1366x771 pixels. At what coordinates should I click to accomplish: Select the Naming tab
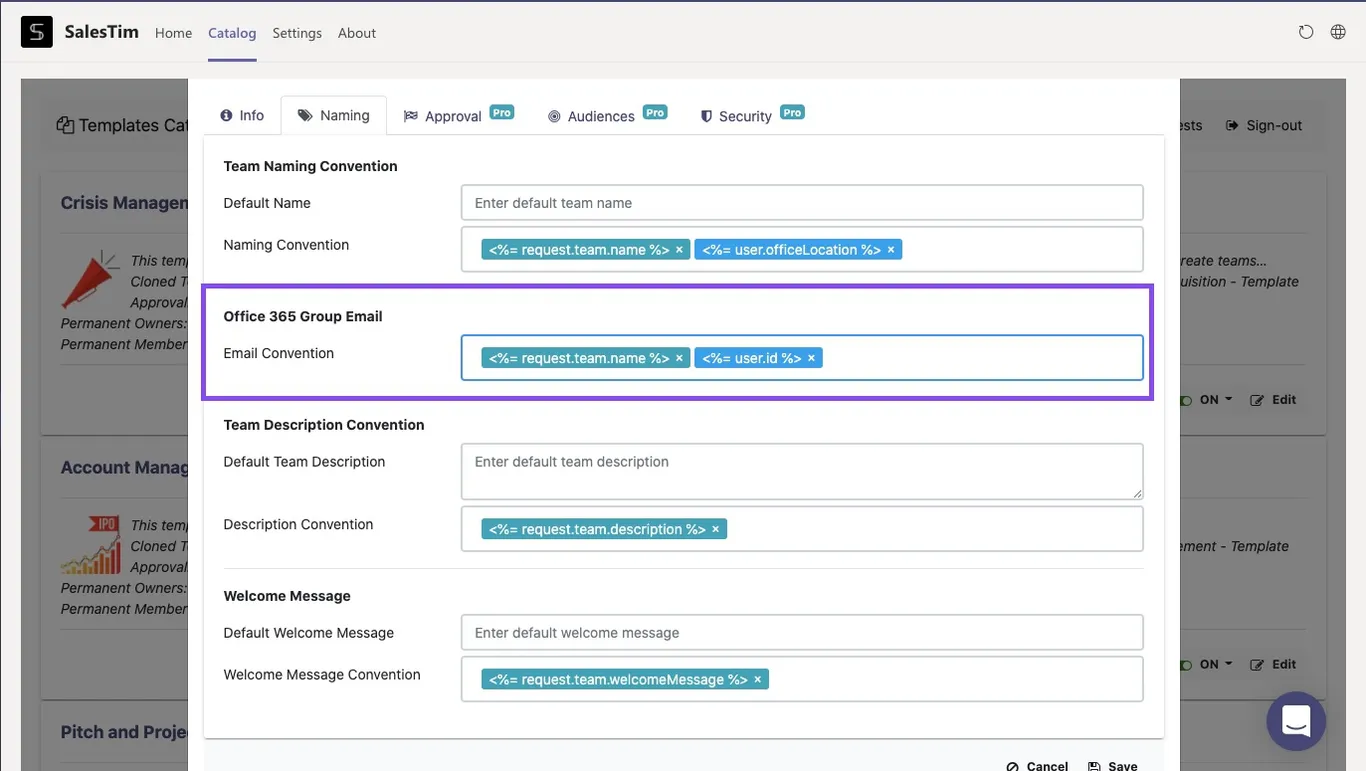tap(334, 116)
